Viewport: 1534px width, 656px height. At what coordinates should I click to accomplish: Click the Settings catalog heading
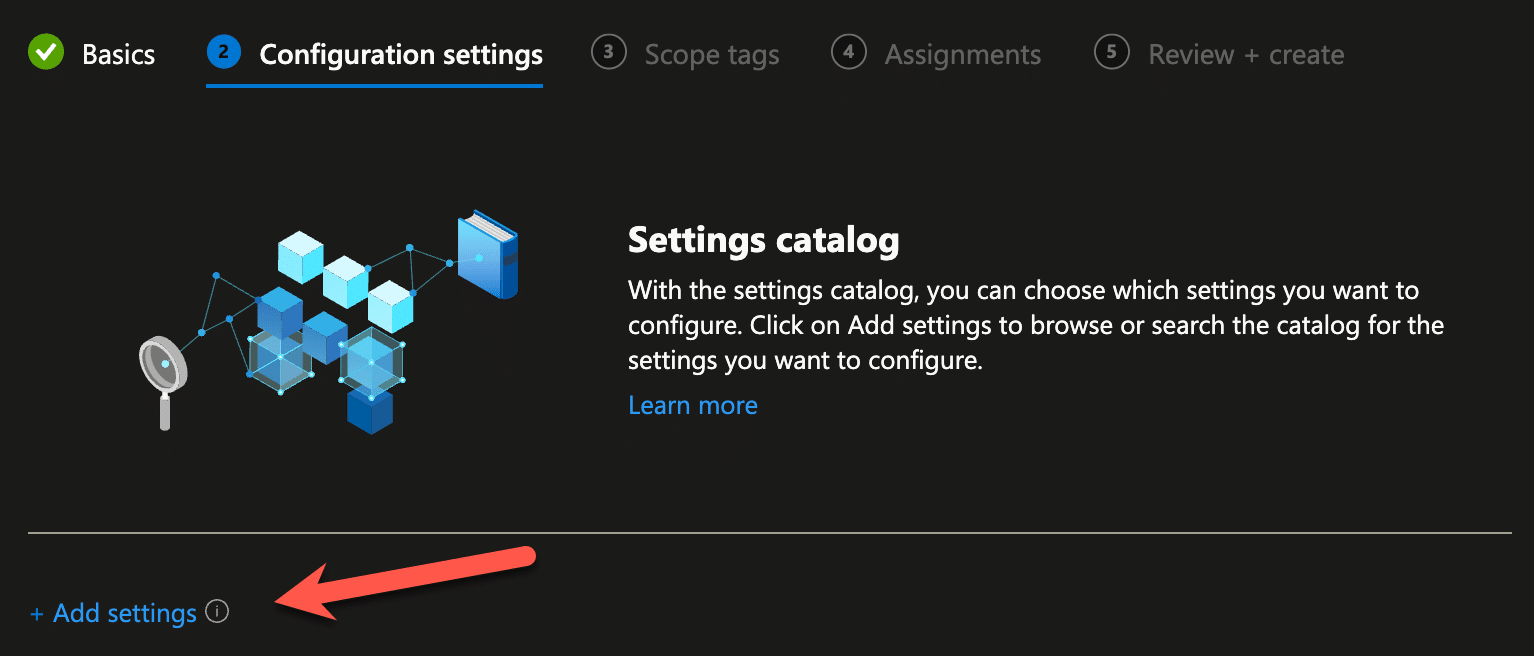click(763, 240)
